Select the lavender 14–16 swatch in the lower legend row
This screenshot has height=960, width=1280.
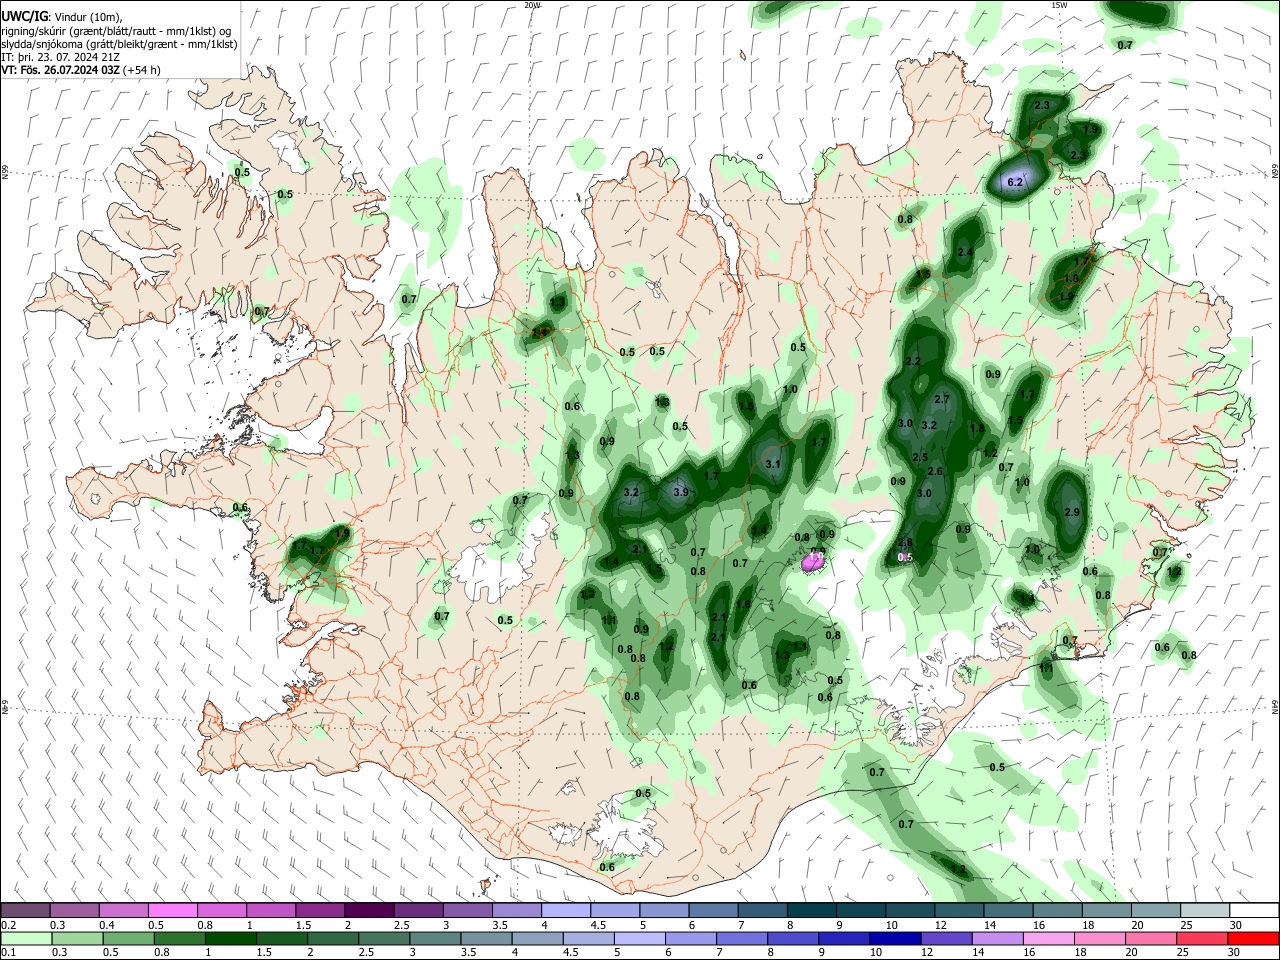[997, 938]
